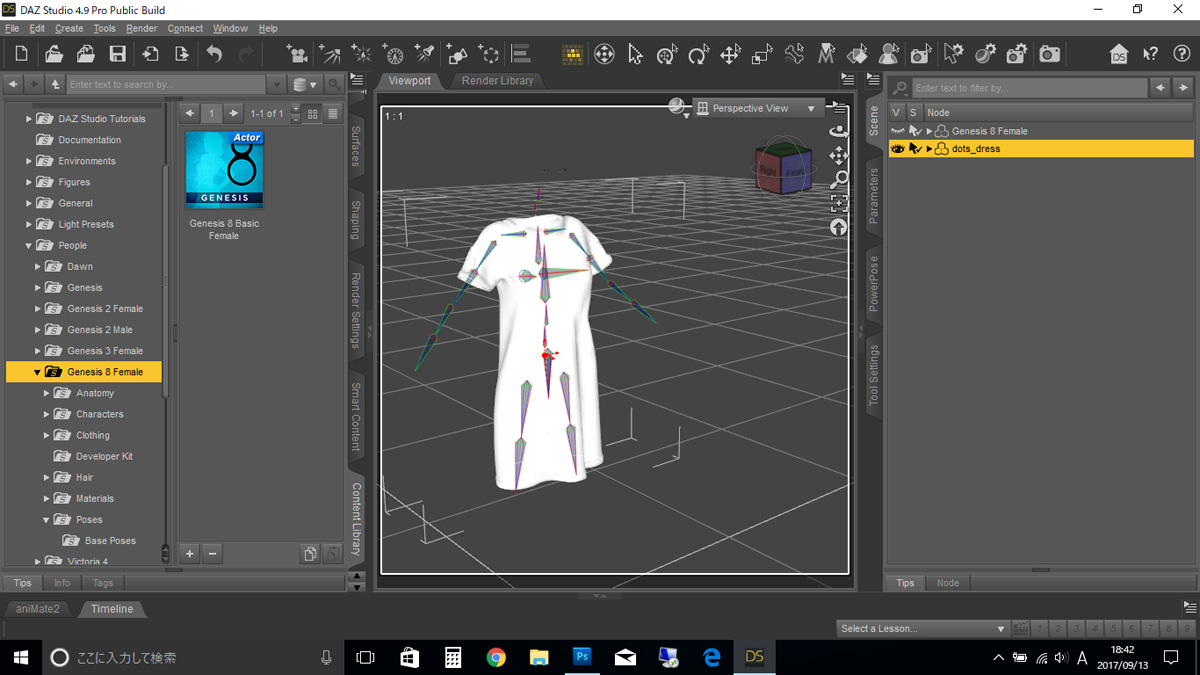Viewport: 1200px width, 675px height.
Task: Open Help with the question mark circle icon
Action: pos(1181,54)
